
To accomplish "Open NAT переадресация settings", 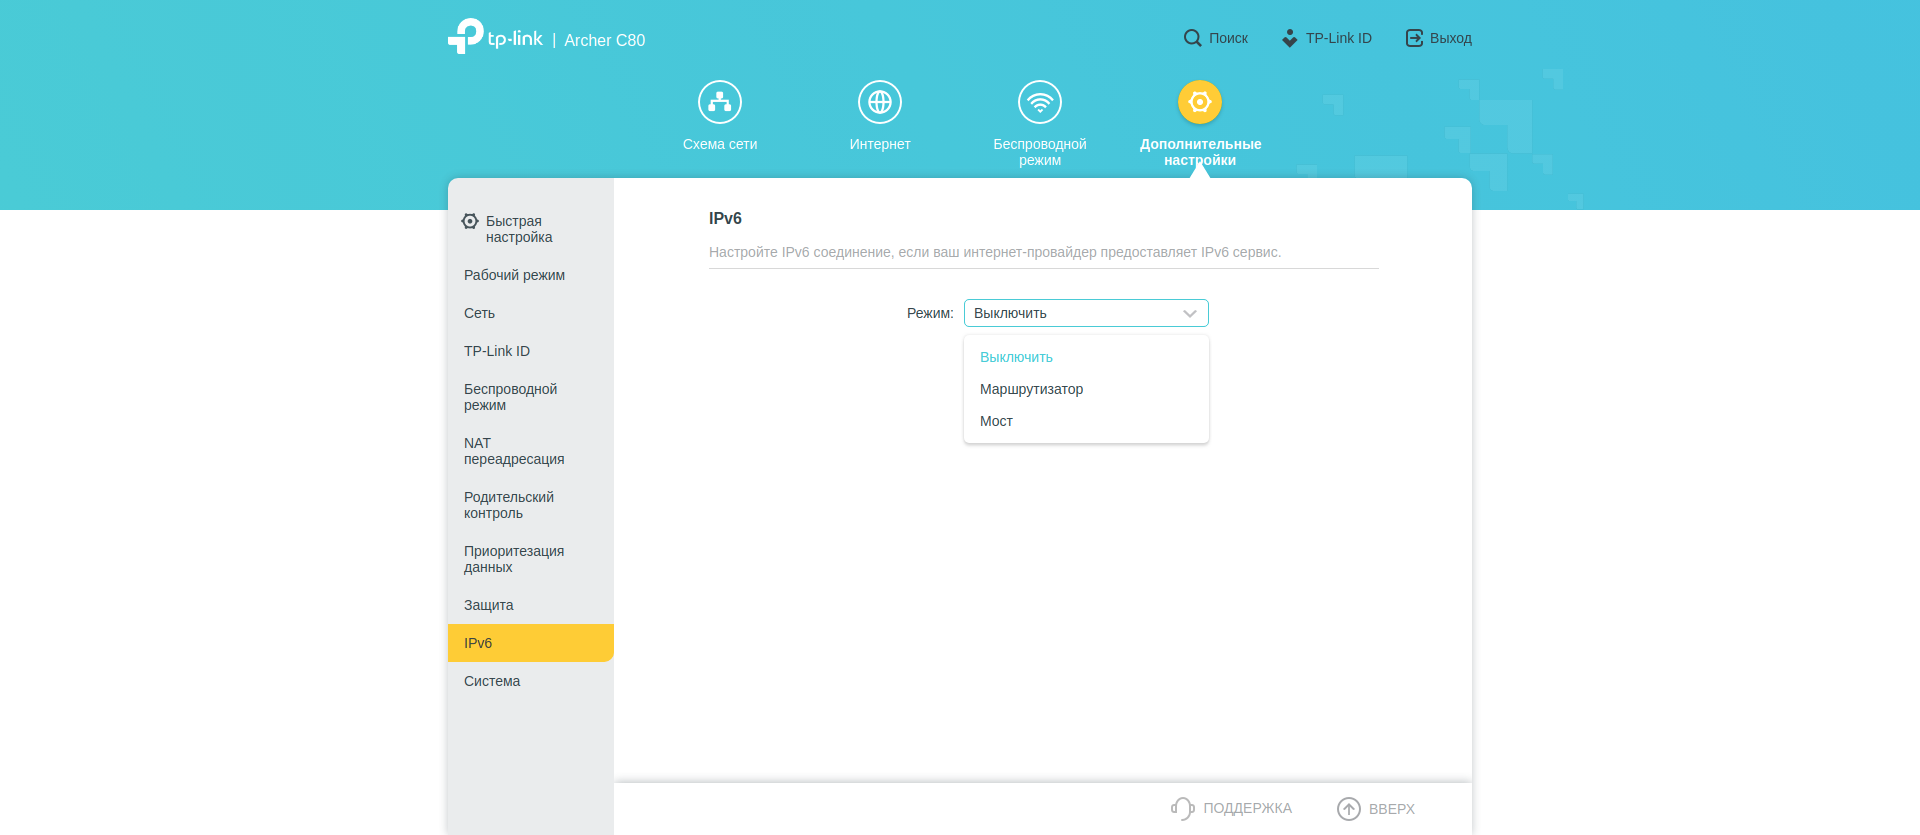I will [x=513, y=451].
